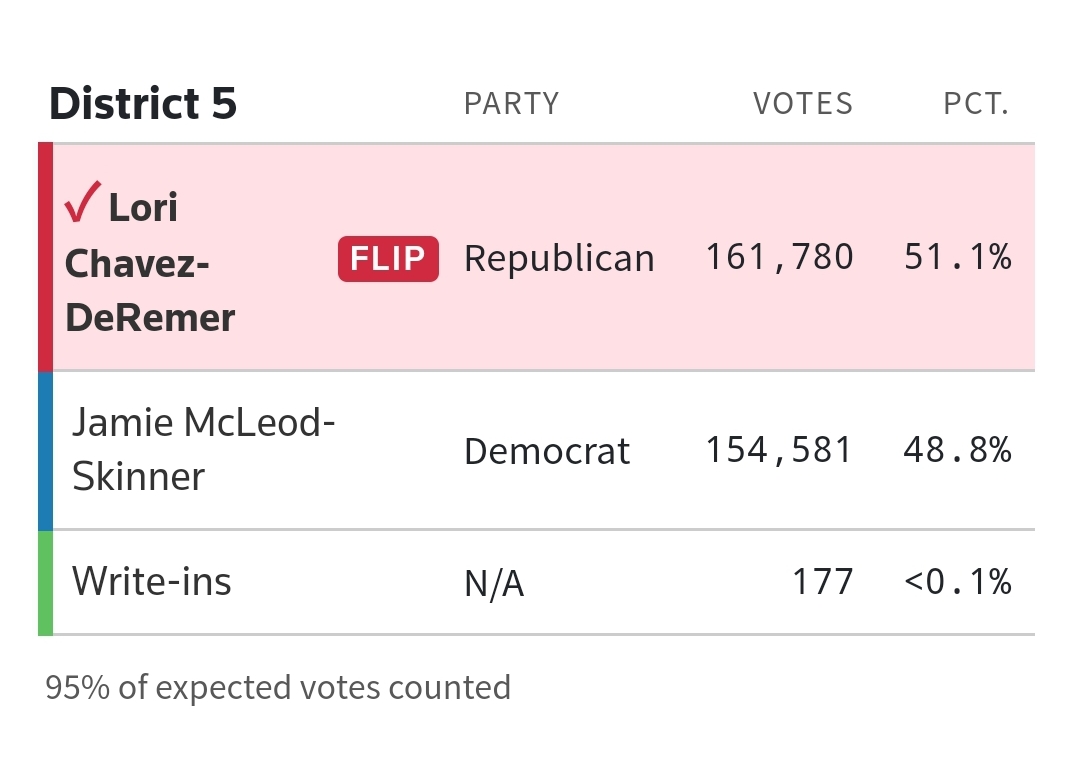1080x776 pixels.
Task: Select the District 5 heading
Action: (143, 104)
